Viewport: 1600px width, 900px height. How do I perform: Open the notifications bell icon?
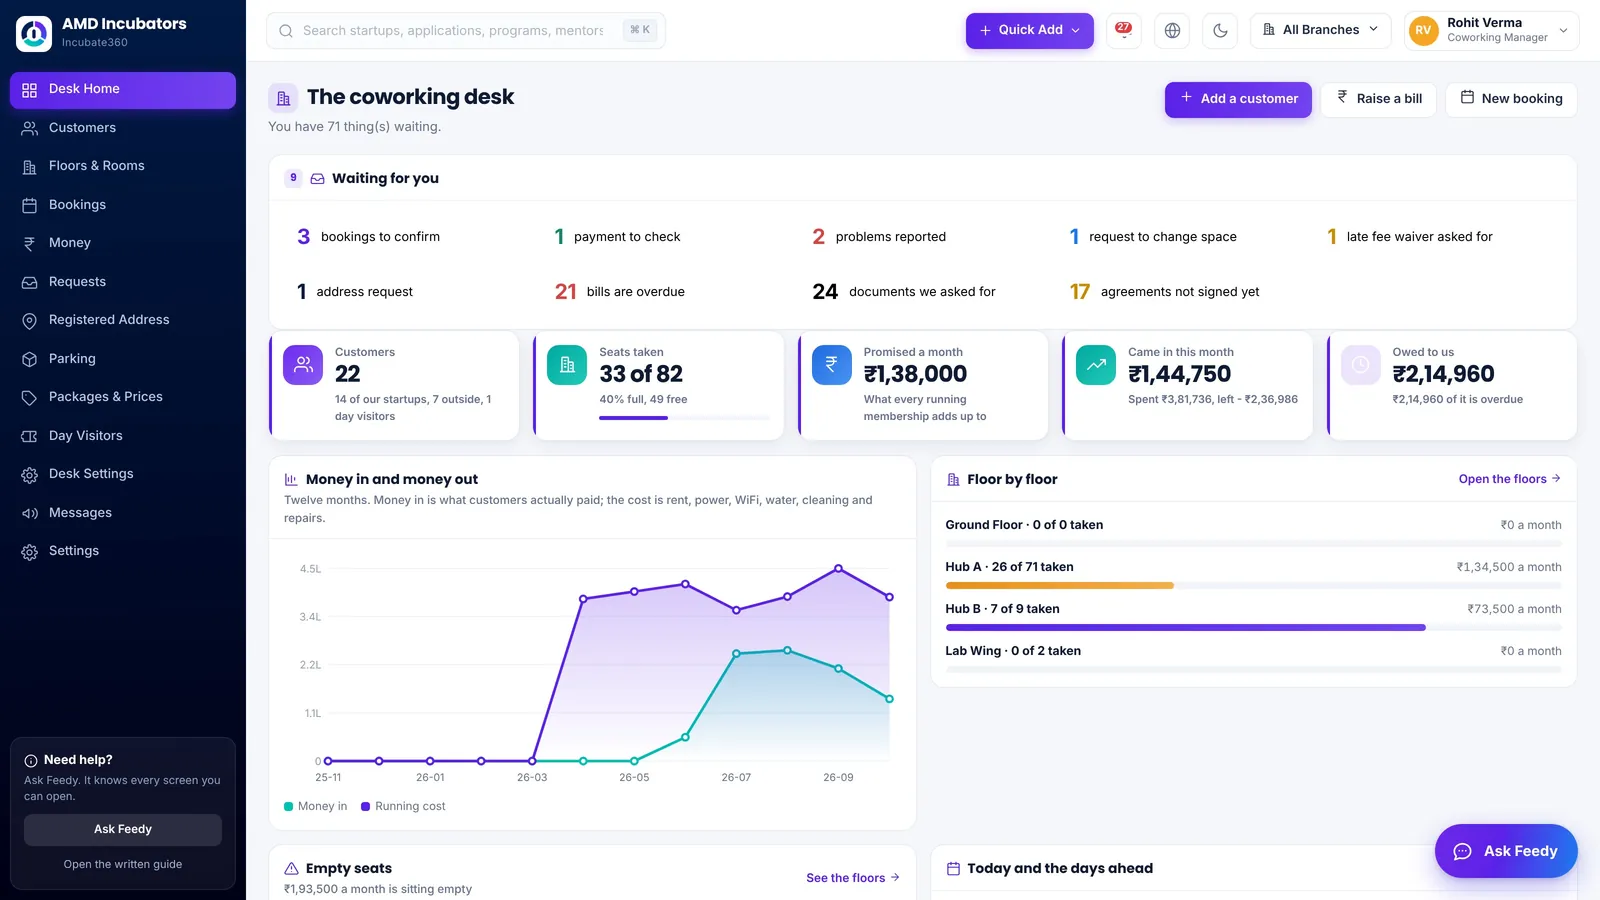point(1124,30)
